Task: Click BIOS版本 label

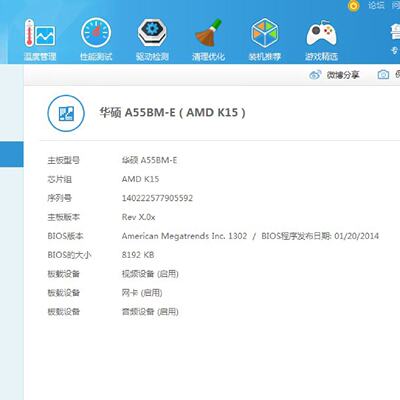Action: (65, 236)
